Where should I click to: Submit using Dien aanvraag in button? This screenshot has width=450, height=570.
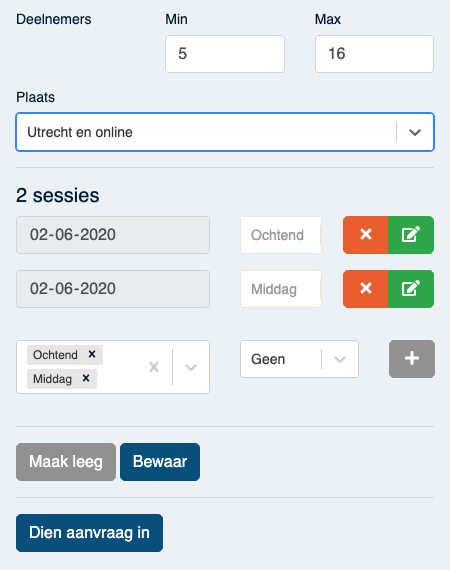coord(89,533)
